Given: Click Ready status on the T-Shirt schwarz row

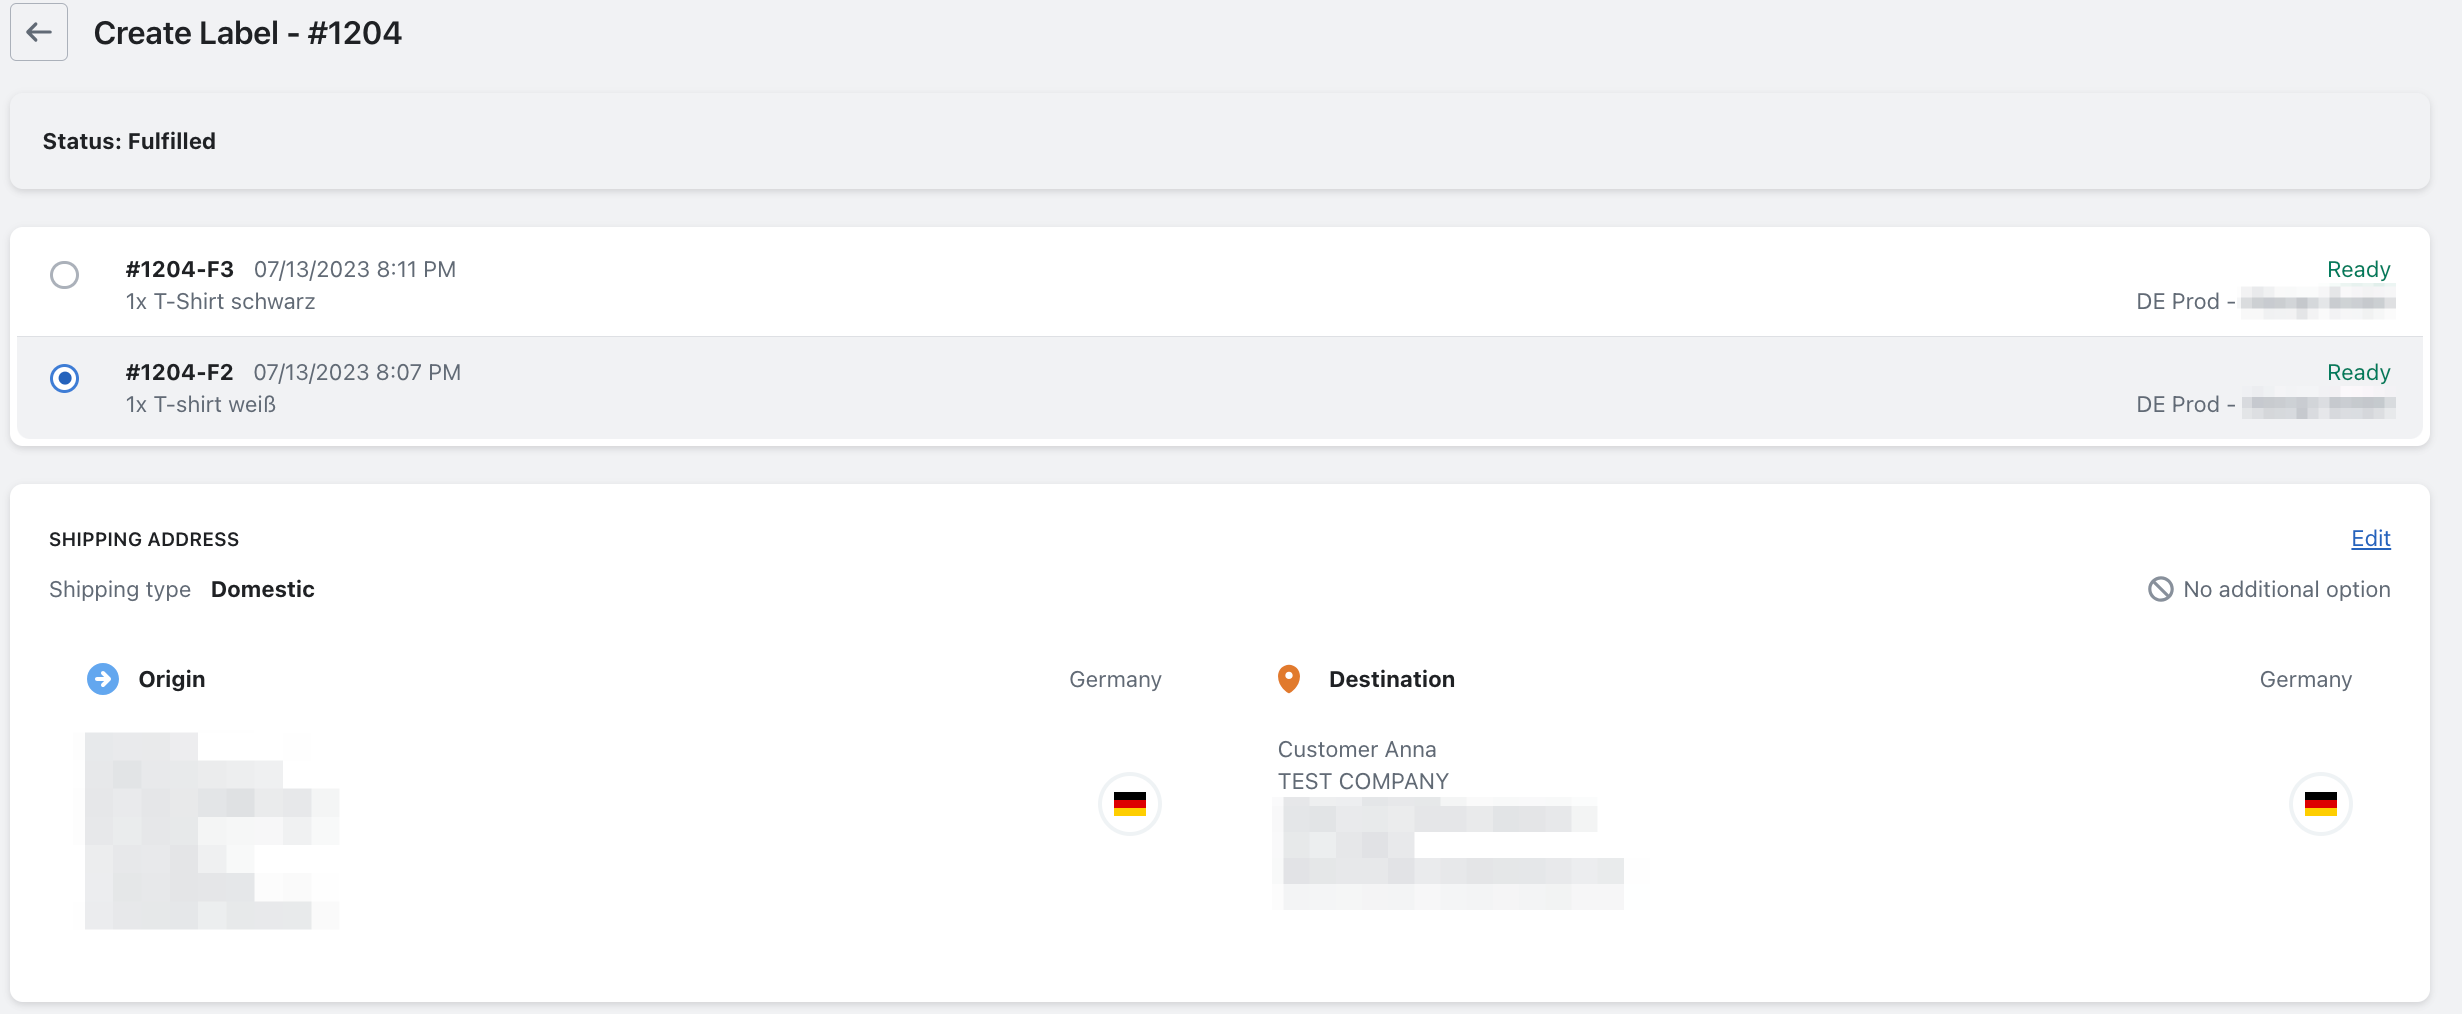Looking at the screenshot, I should click(2358, 269).
